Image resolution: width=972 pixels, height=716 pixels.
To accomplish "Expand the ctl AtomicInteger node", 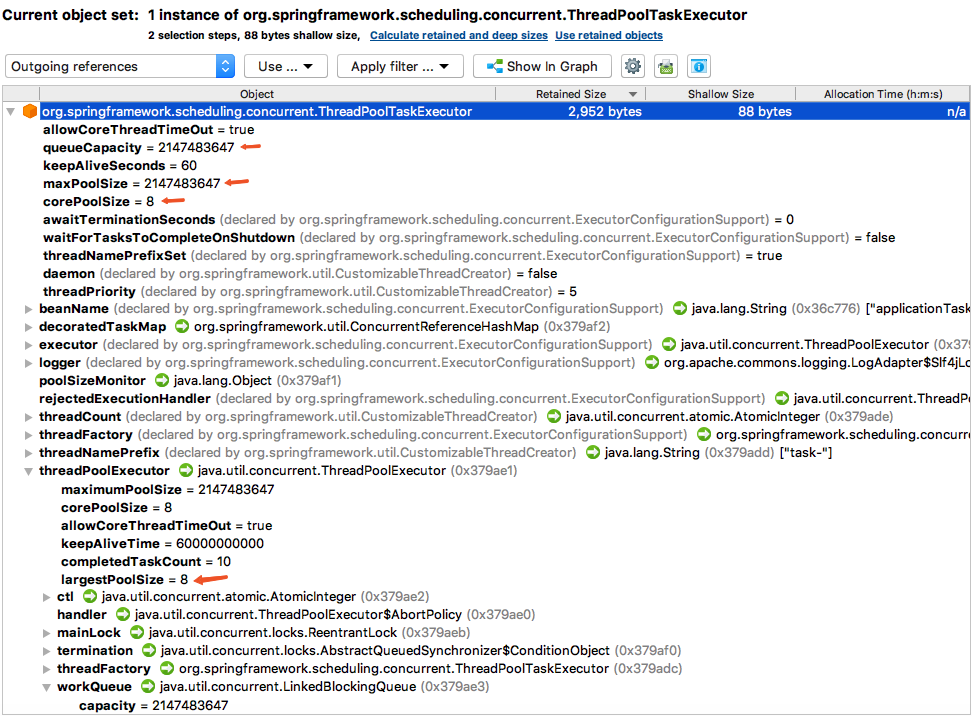I will coord(46,596).
